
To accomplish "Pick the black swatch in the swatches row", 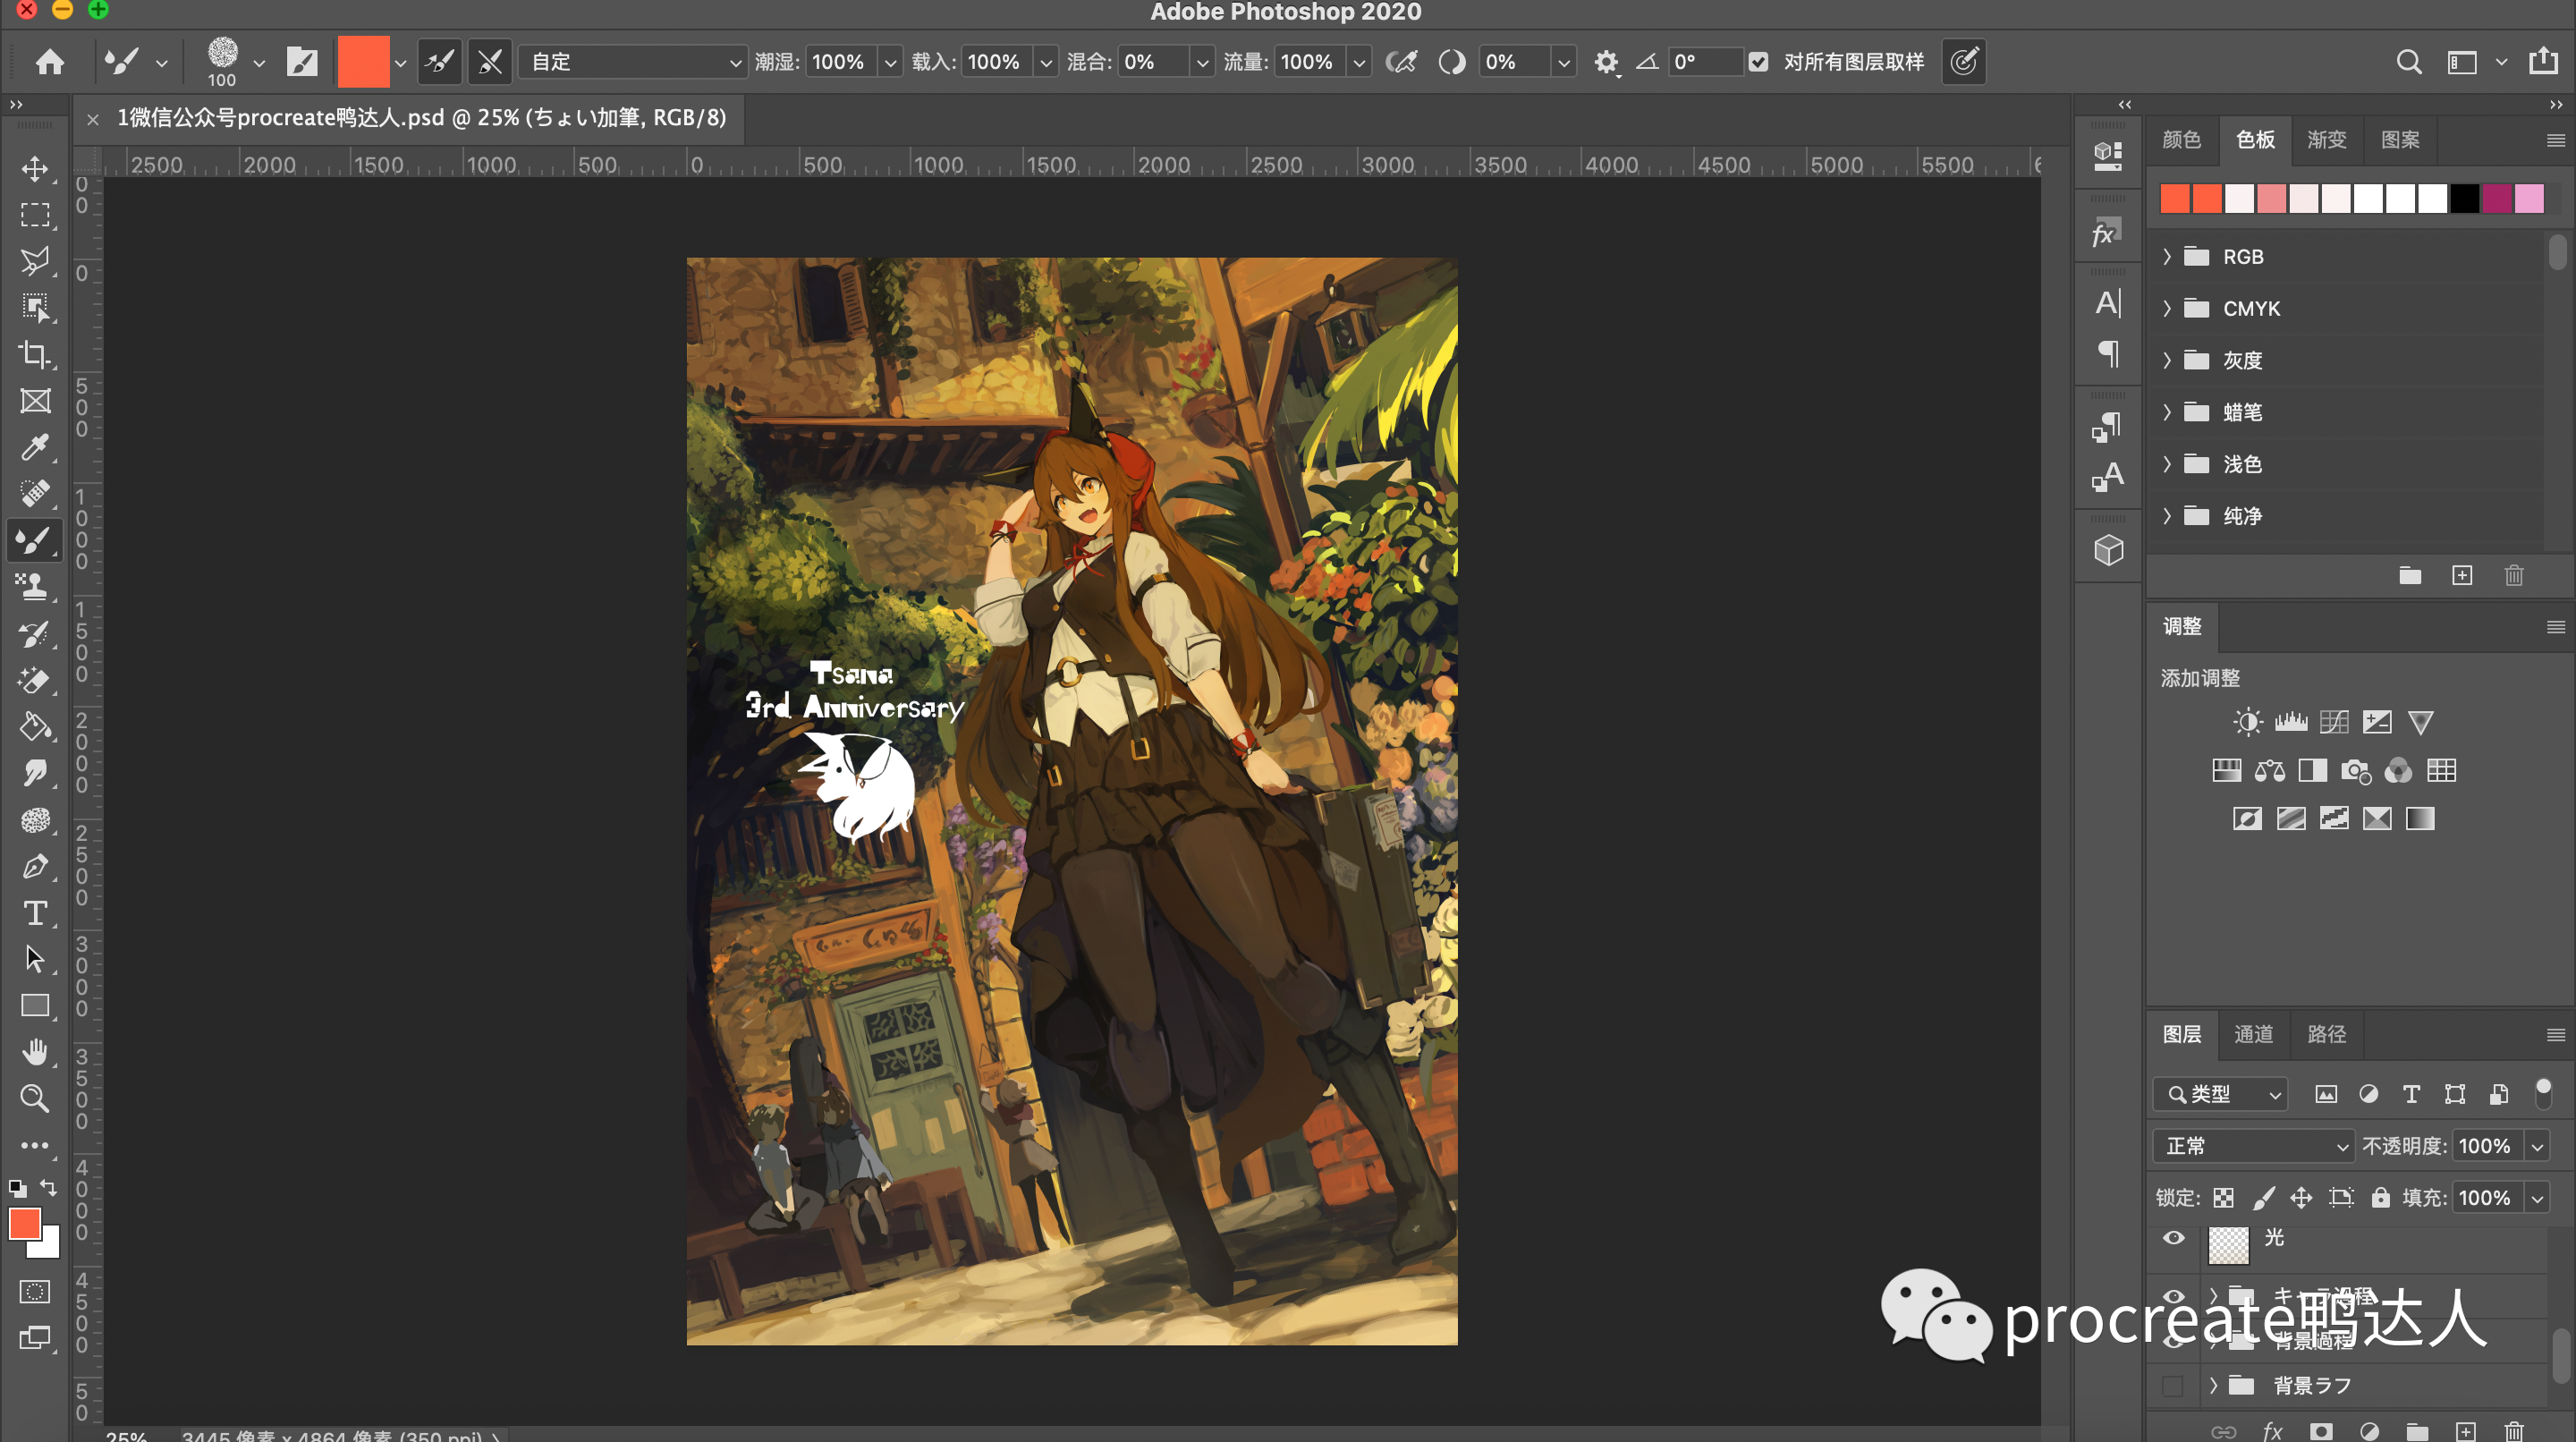I will pos(2464,198).
